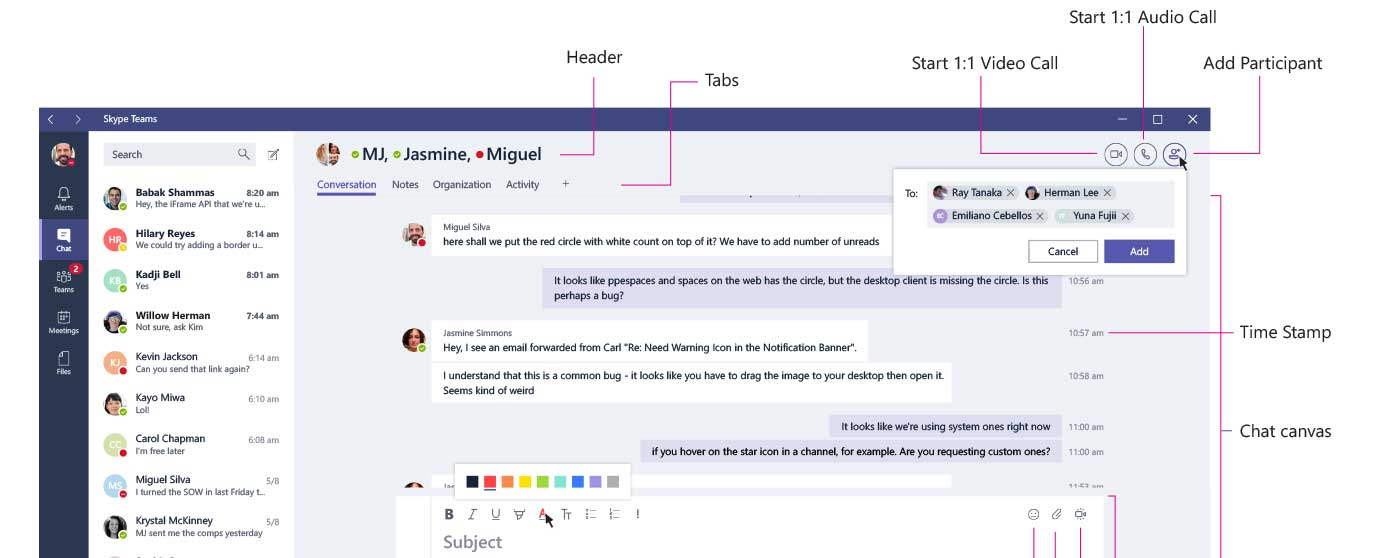Pick the gray color swatch

[613, 482]
